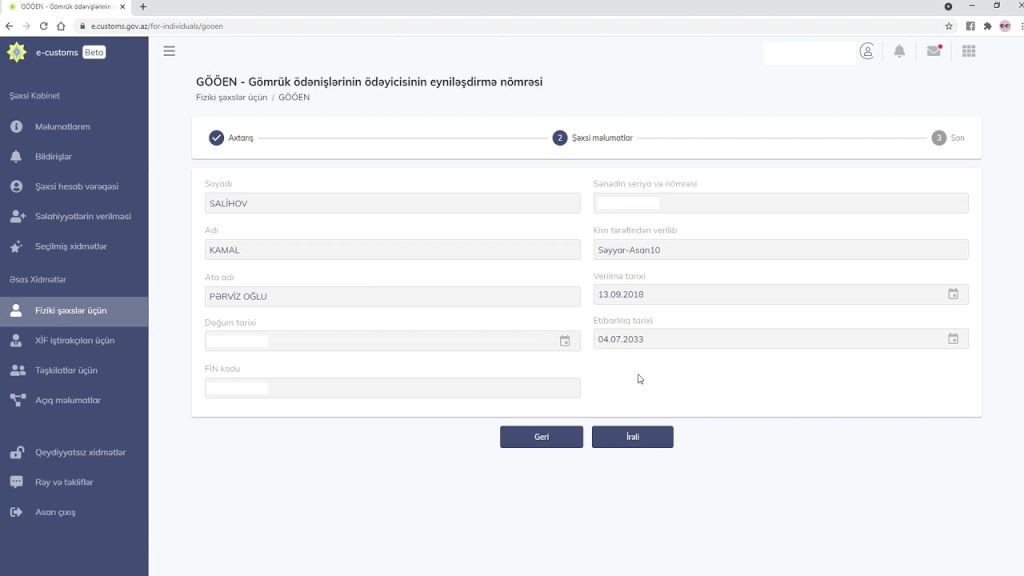Open the mail envelope icon in header
Viewport: 1024px width, 576px height.
click(934, 51)
